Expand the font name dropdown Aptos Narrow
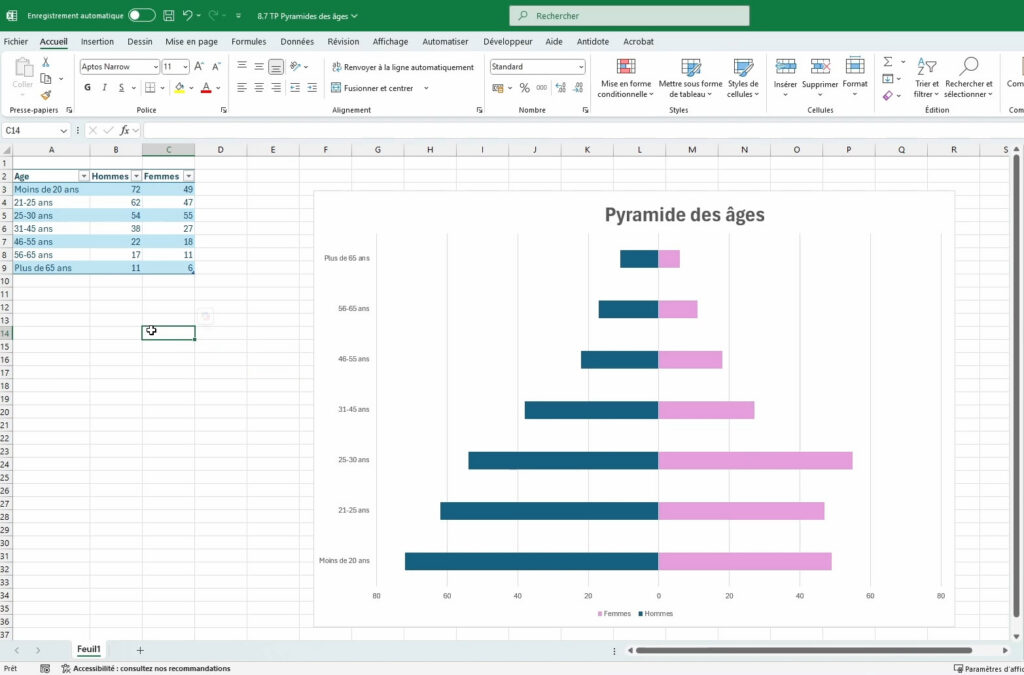The width and height of the screenshot is (1024, 675). (155, 67)
